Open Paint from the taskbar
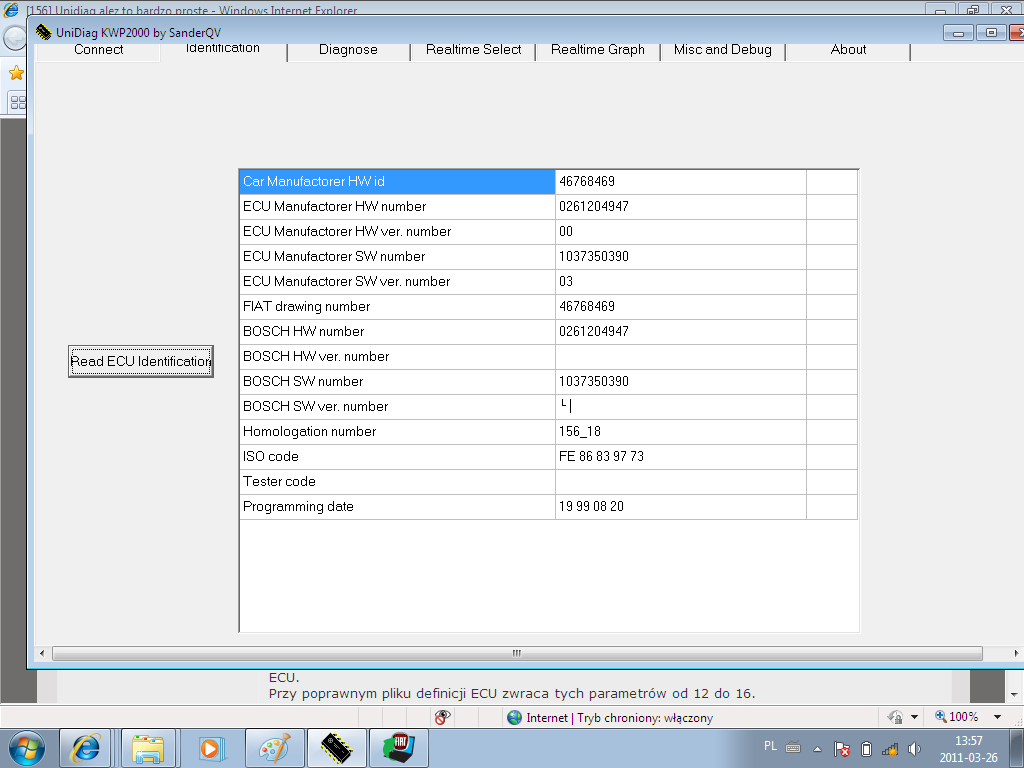The image size is (1024, 768). pos(275,748)
